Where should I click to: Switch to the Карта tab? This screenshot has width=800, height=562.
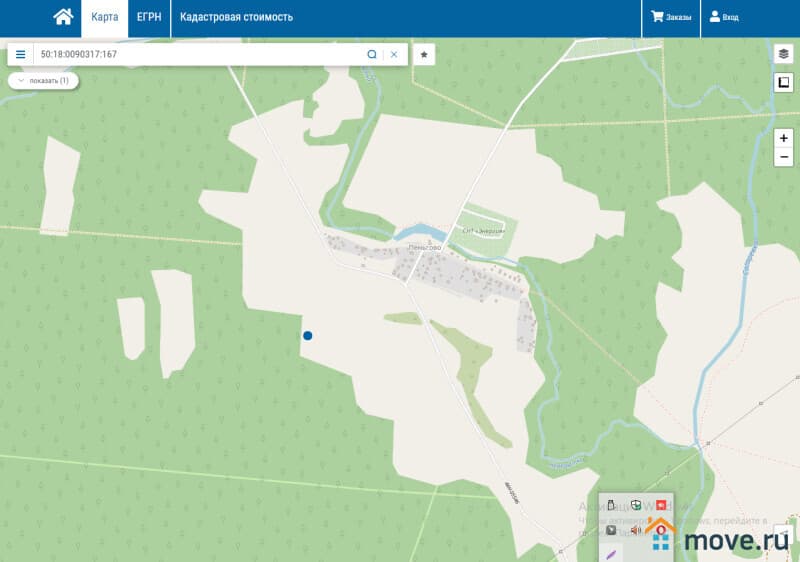click(104, 17)
